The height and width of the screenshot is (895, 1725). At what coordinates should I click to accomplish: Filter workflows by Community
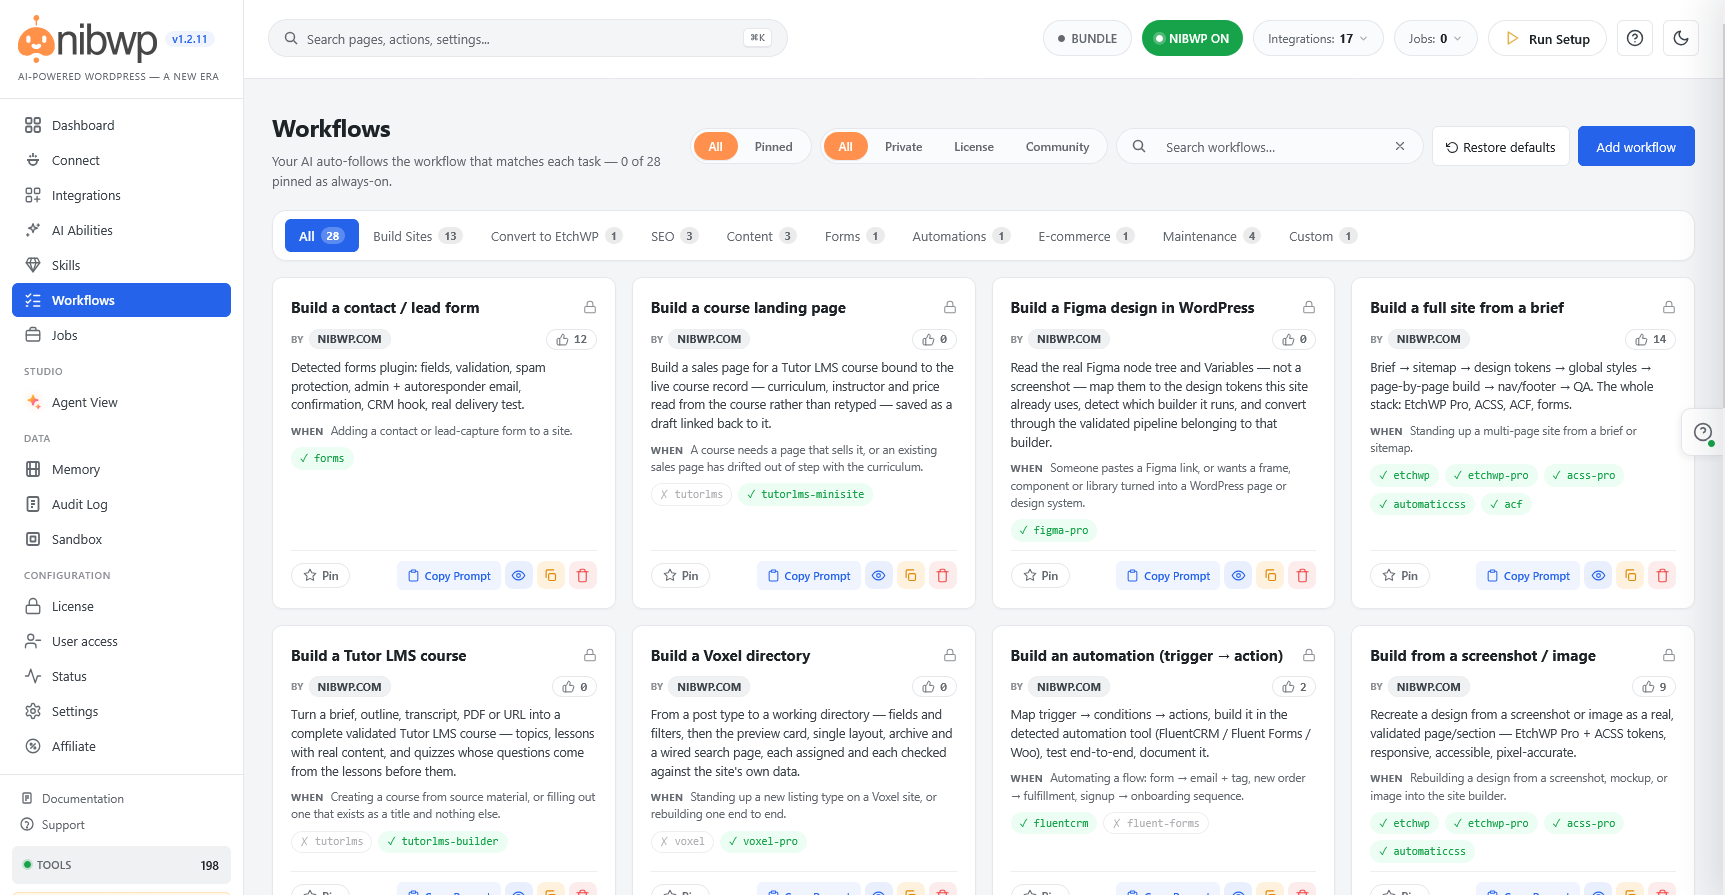tap(1057, 146)
